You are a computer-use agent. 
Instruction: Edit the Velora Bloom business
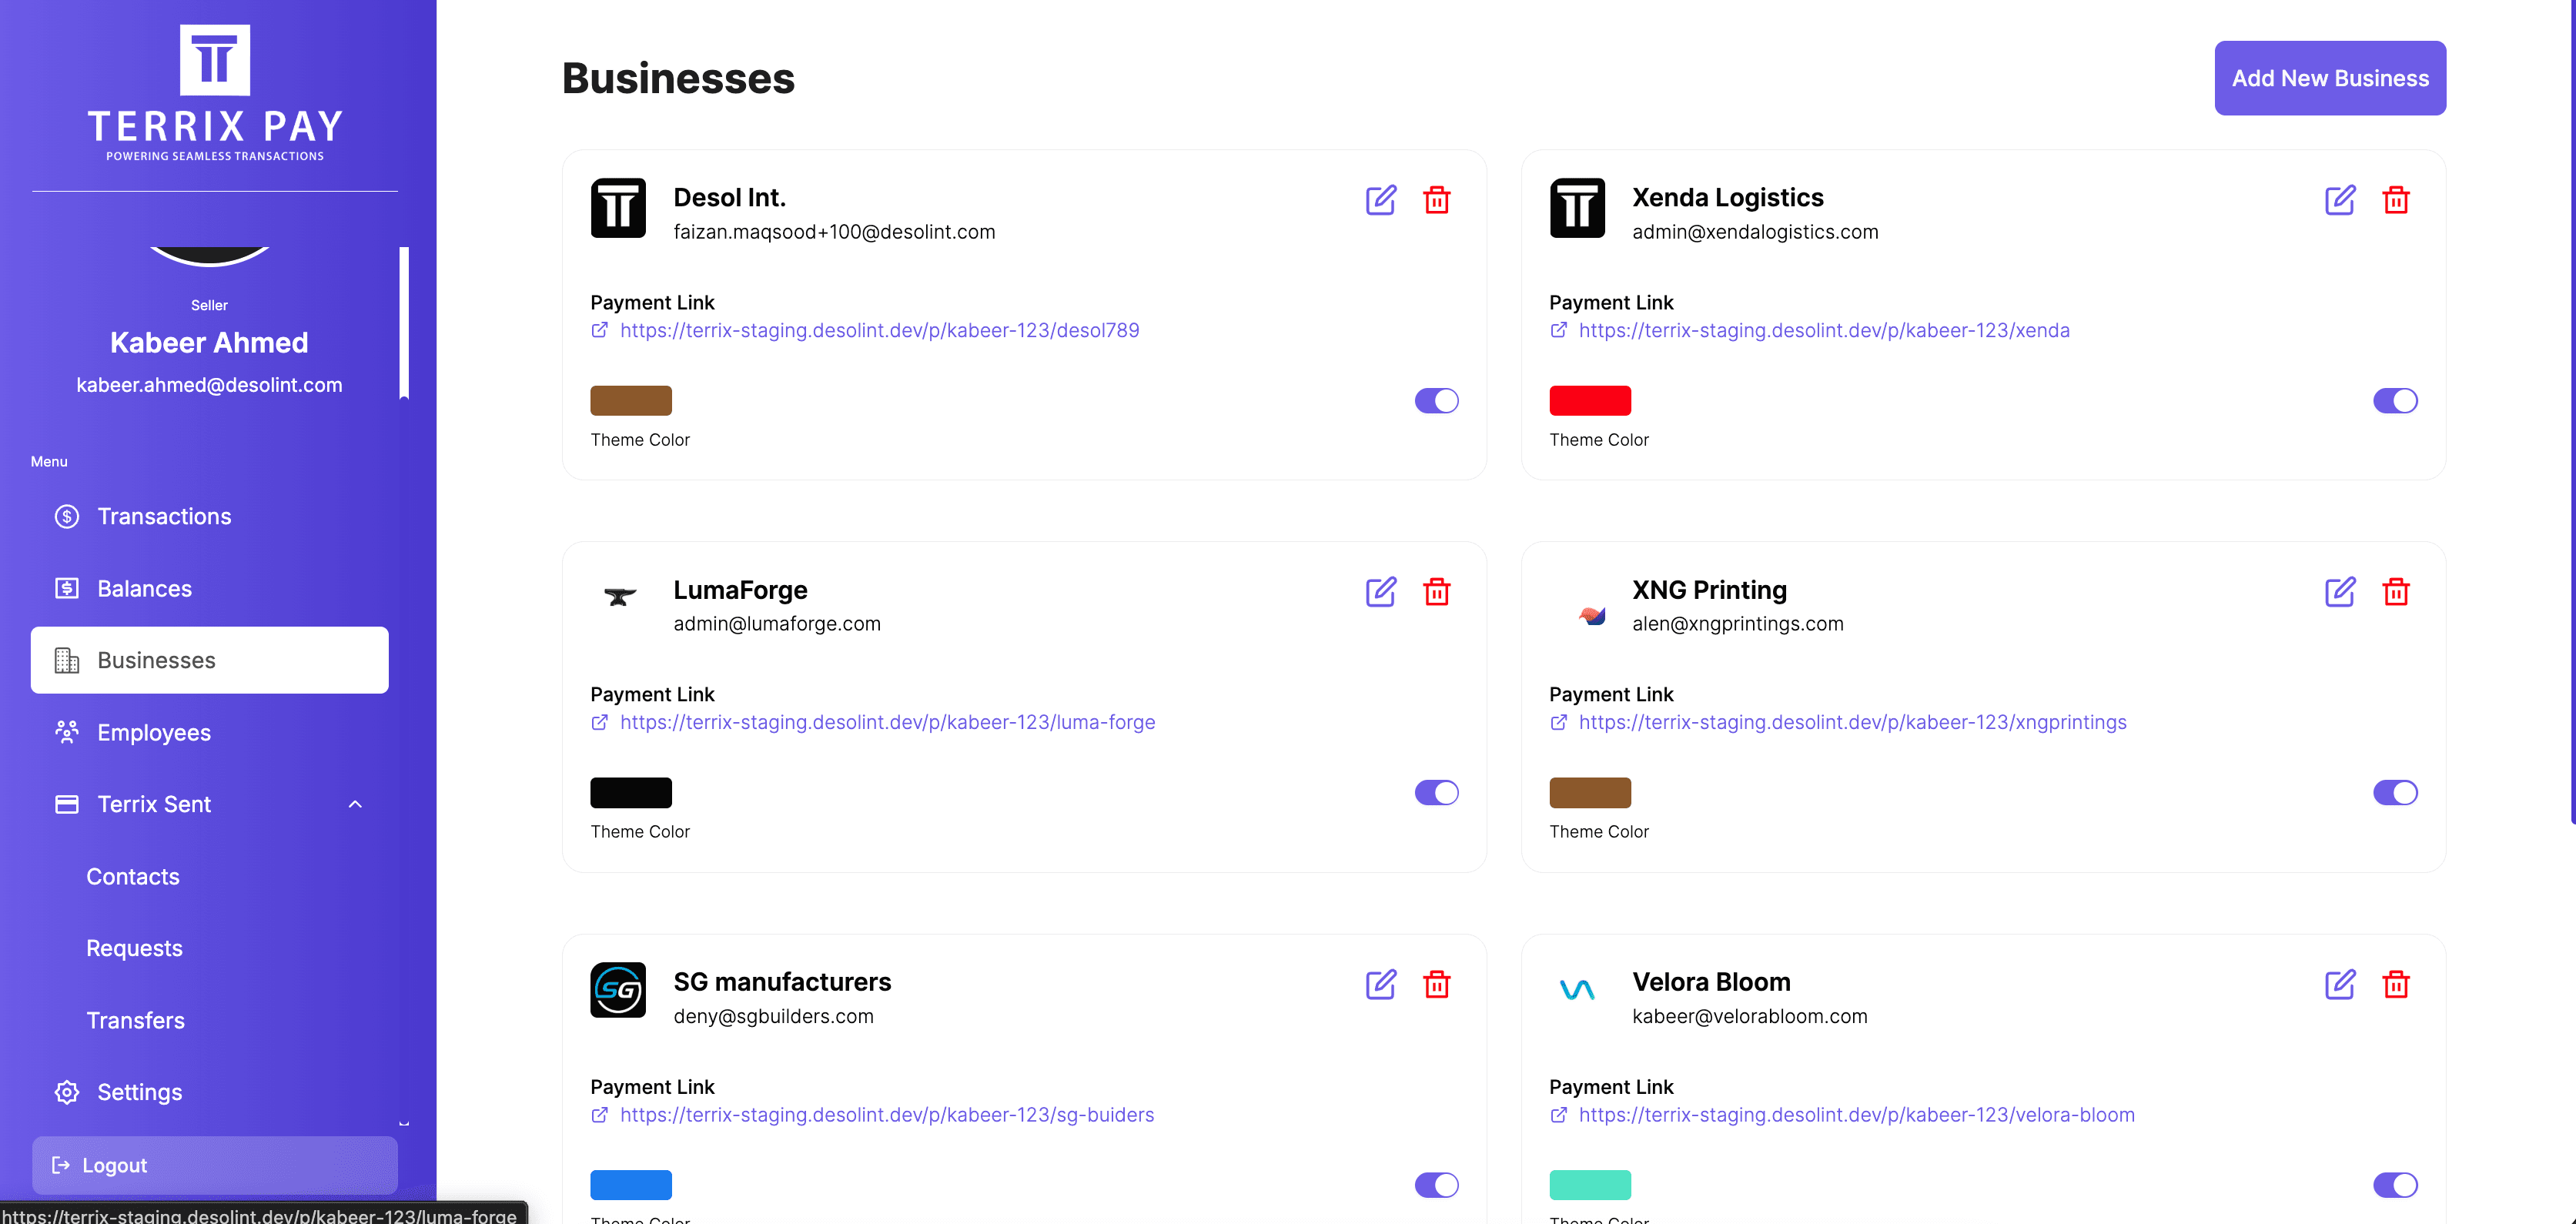pos(2340,985)
